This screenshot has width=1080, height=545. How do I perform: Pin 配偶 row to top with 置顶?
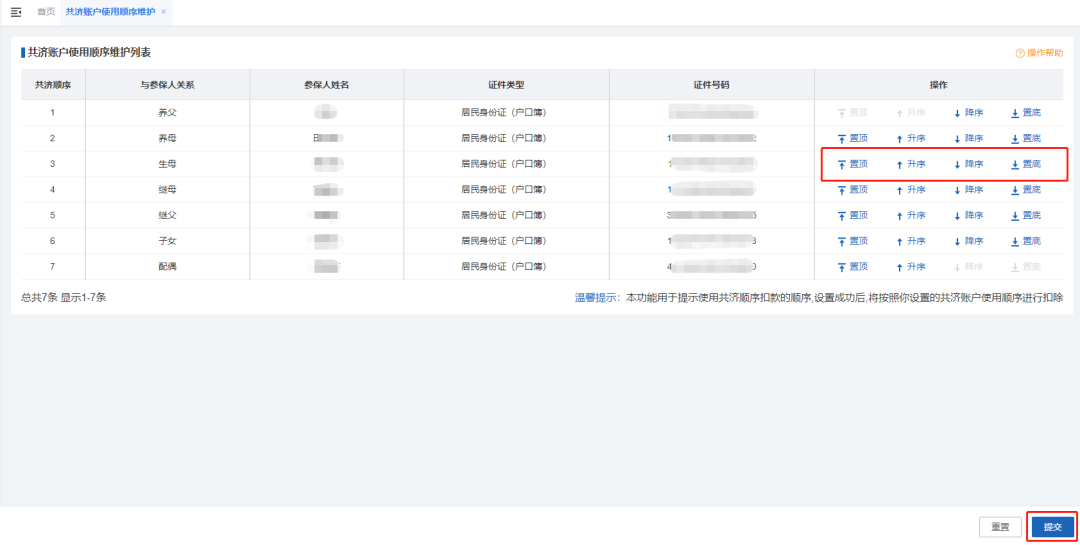(853, 267)
